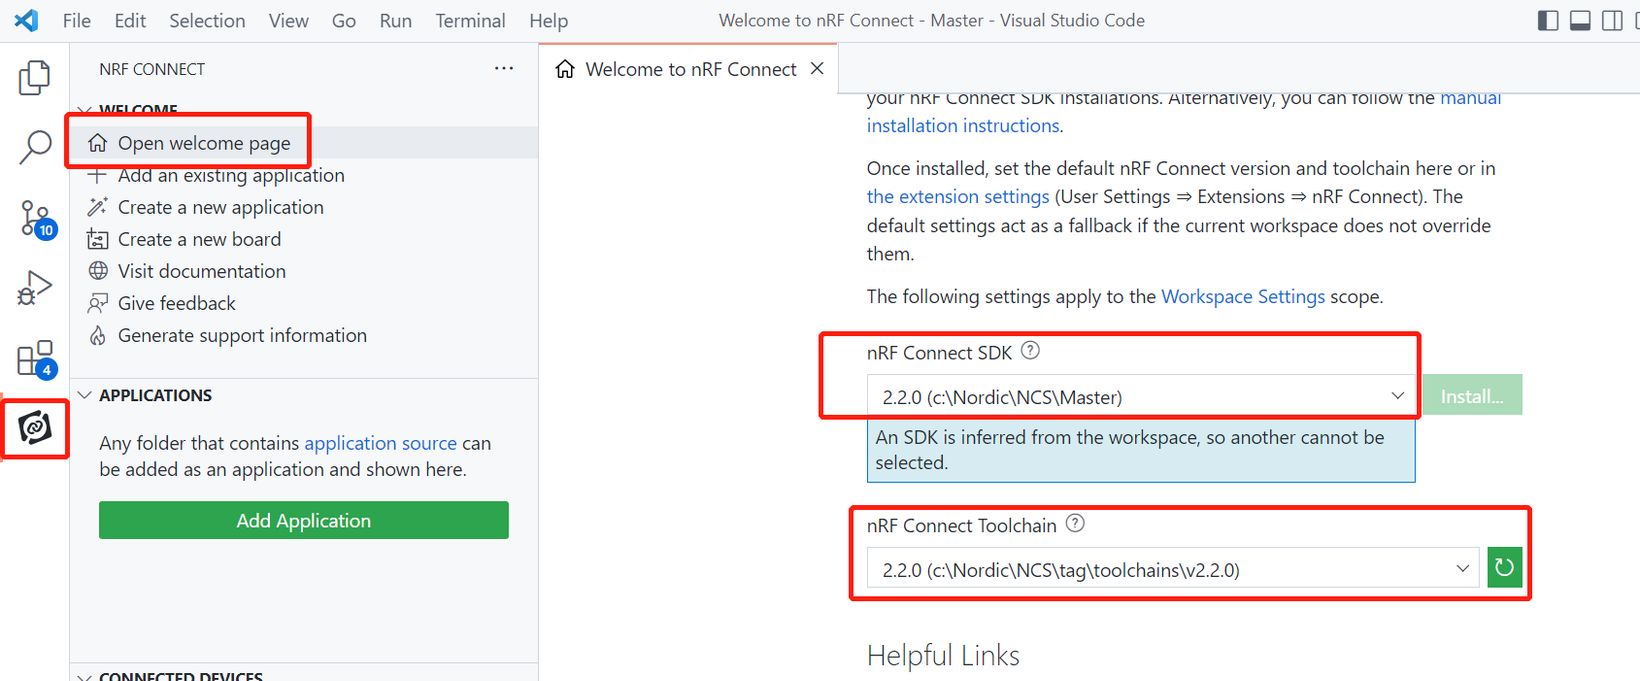Click help icon beside nRF Connect SDK
This screenshot has height=681, width=1640.
[x=1030, y=351]
